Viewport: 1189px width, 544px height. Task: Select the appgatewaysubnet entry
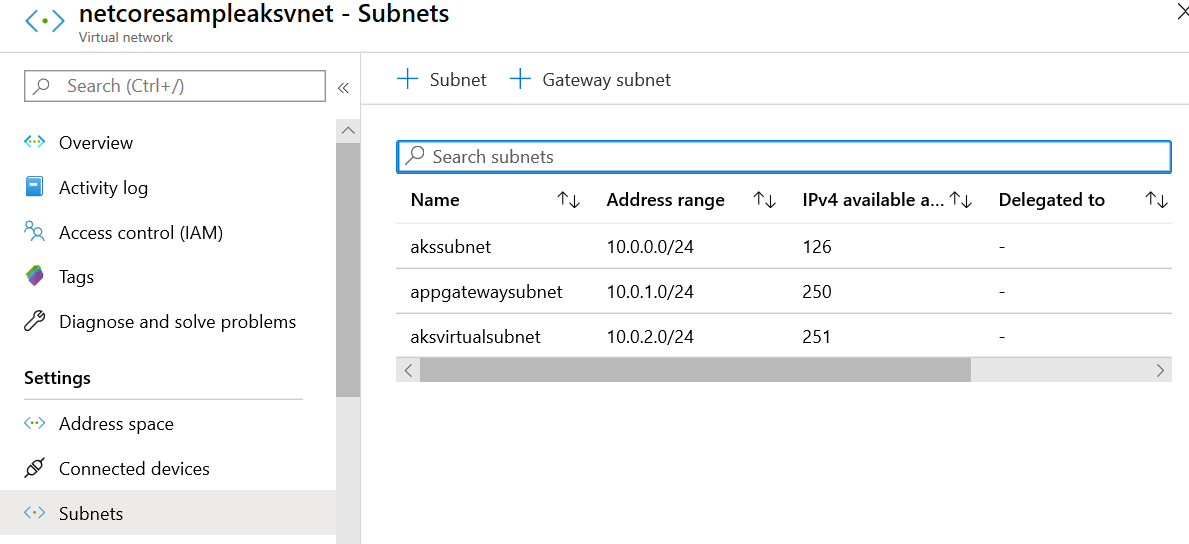[486, 292]
